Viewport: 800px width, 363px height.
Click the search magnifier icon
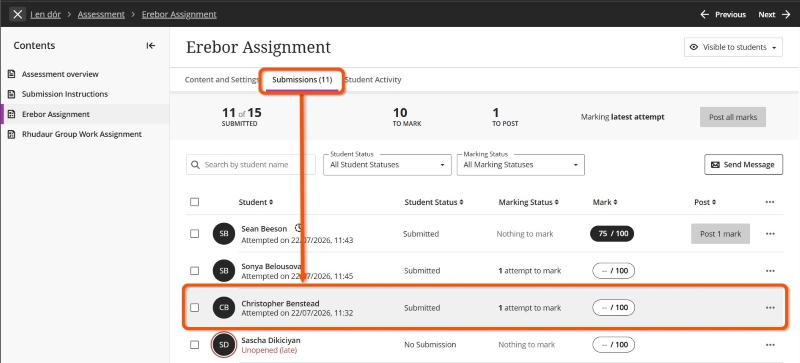195,165
